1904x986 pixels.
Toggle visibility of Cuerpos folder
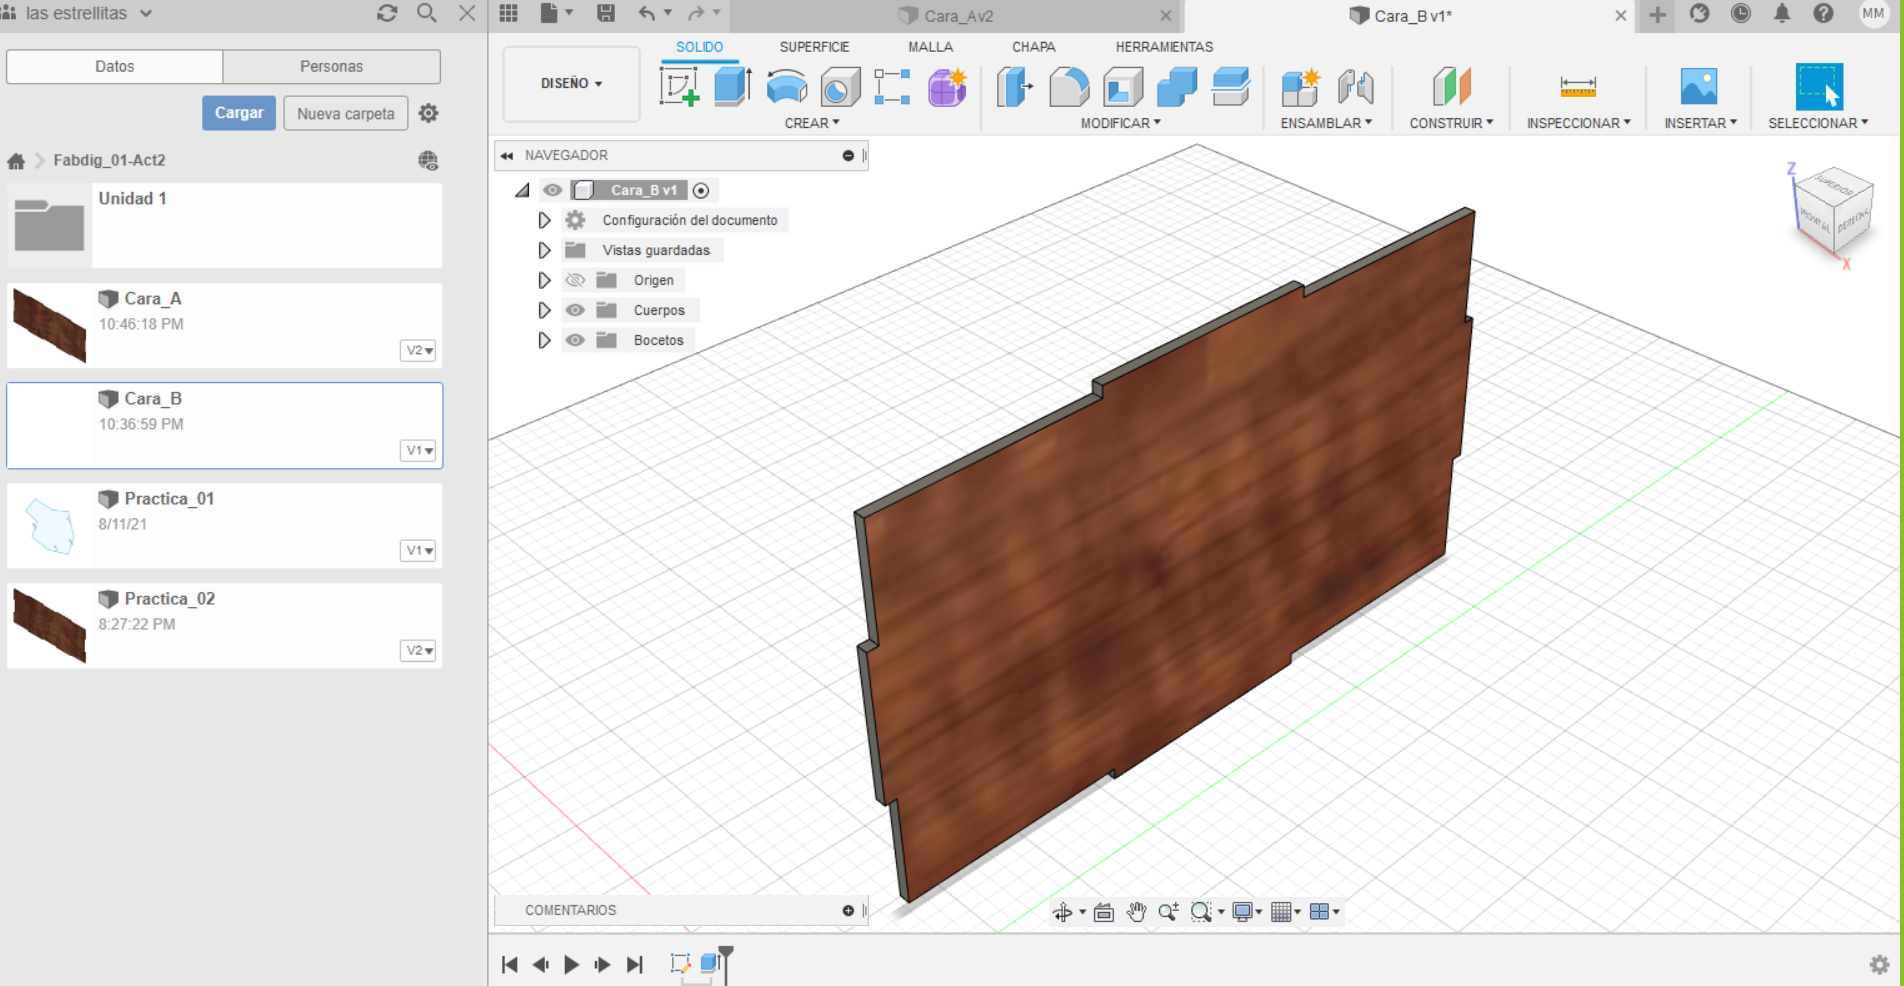point(575,310)
